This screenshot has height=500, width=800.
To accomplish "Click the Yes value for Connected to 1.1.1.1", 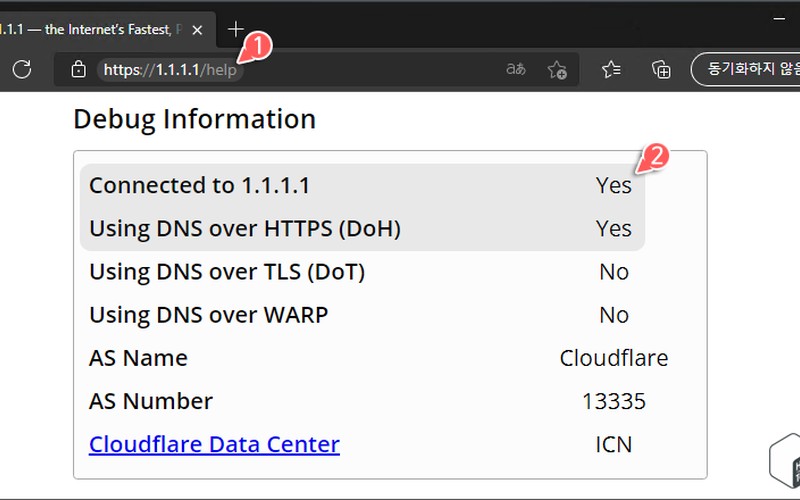I will click(614, 185).
